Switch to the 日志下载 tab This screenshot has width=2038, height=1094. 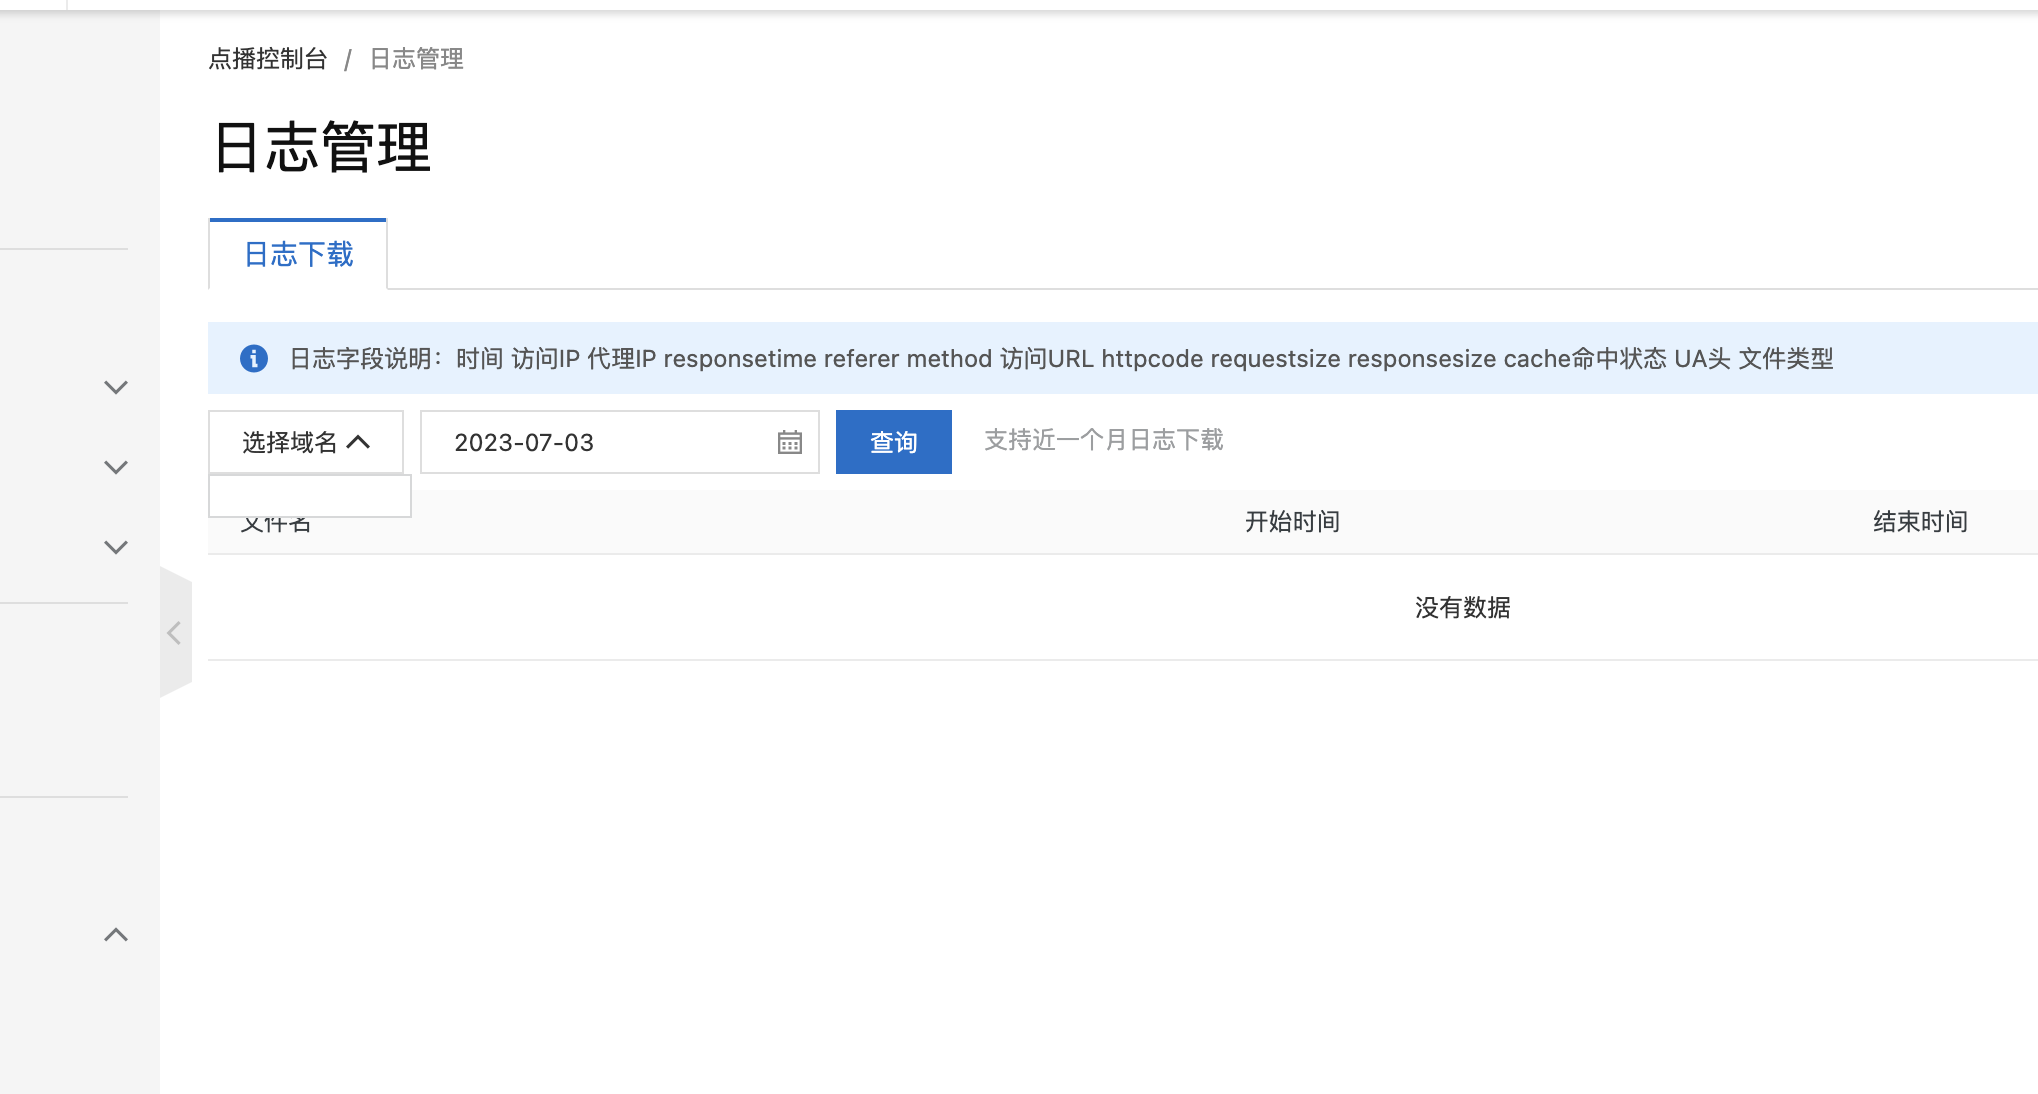pos(298,254)
